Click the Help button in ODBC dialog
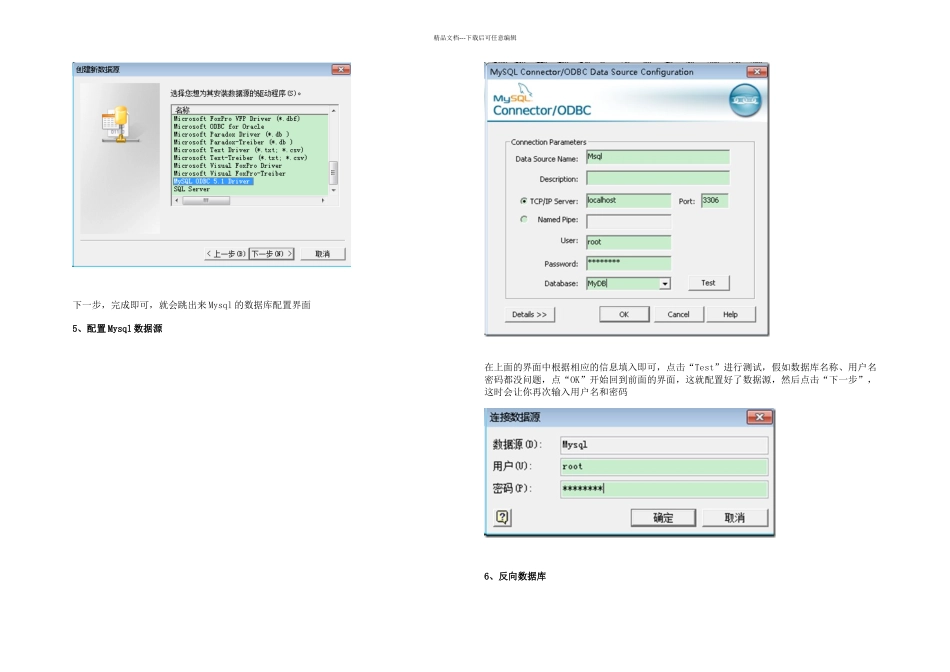 731,314
